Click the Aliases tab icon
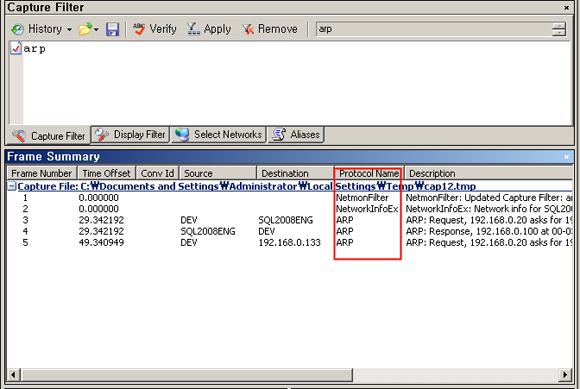 279,135
